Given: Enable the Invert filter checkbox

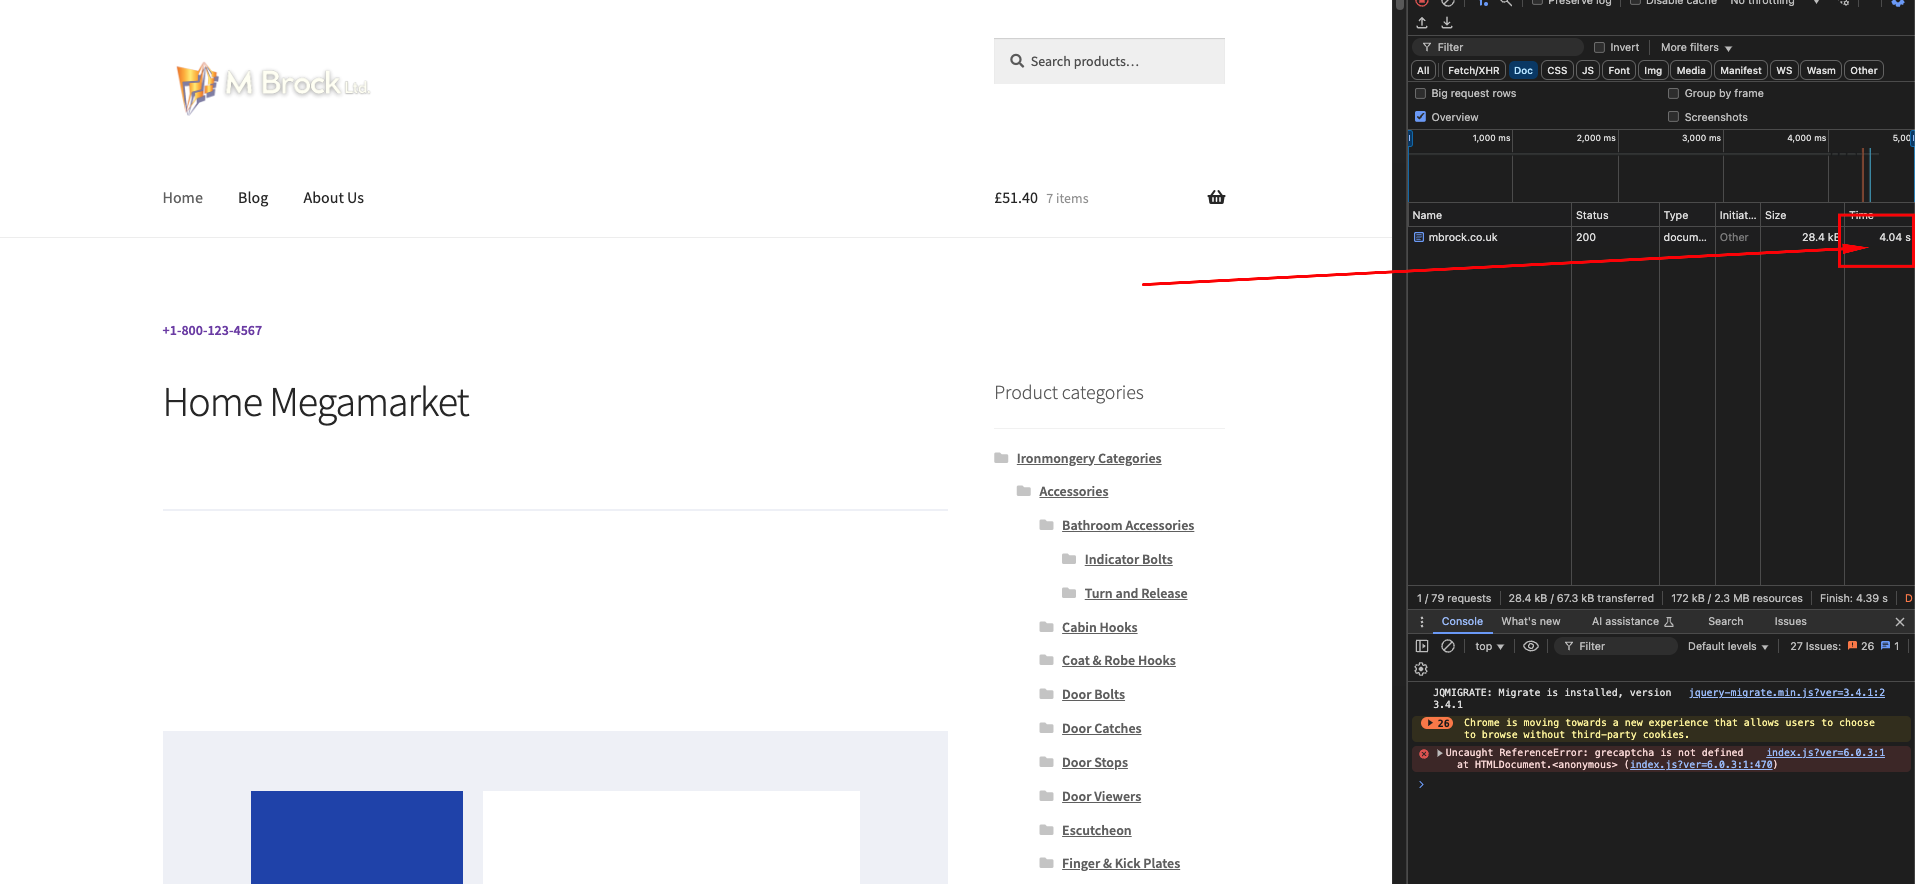Looking at the screenshot, I should coord(1600,47).
